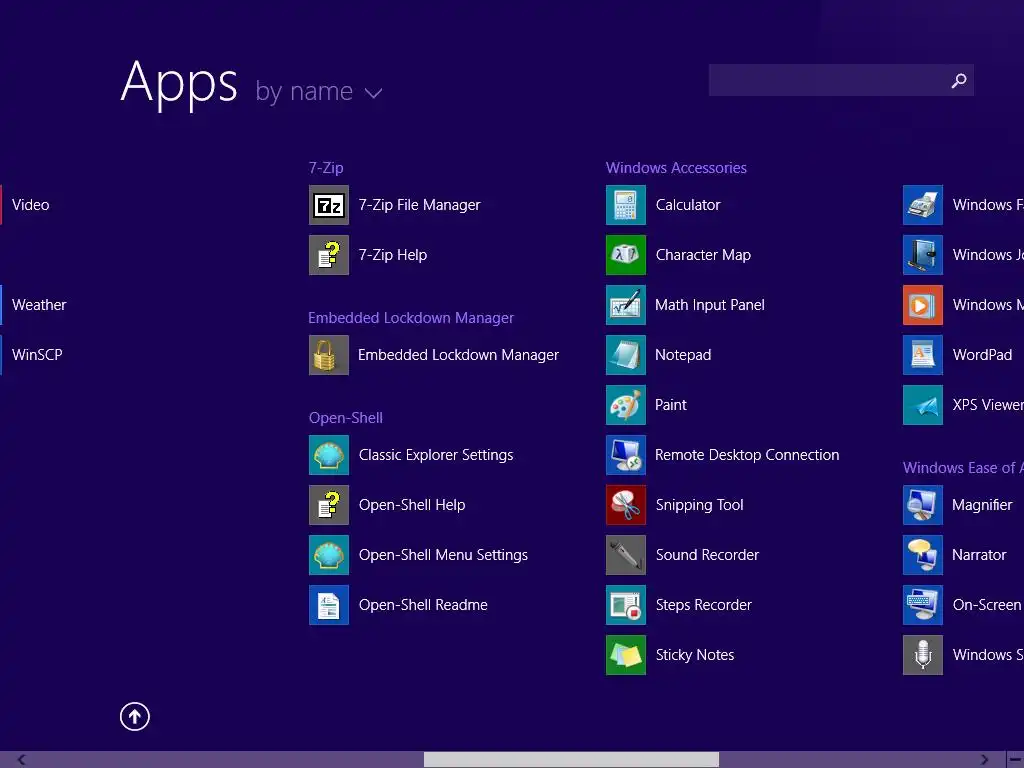Launch the Steps Recorder icon
This screenshot has width=1024, height=768.
(626, 605)
